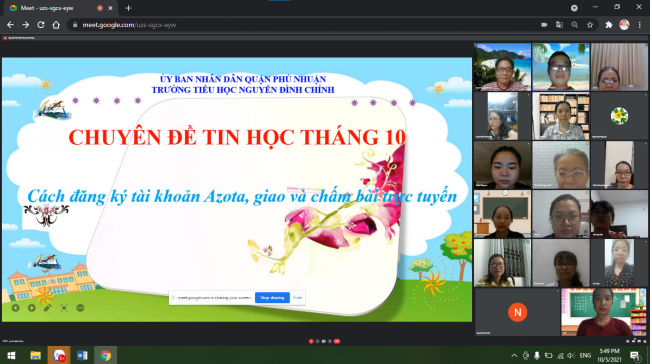Viewport: 652px width, 364px height.
Task: Select top-left participant tile with beach island background
Action: point(502,67)
